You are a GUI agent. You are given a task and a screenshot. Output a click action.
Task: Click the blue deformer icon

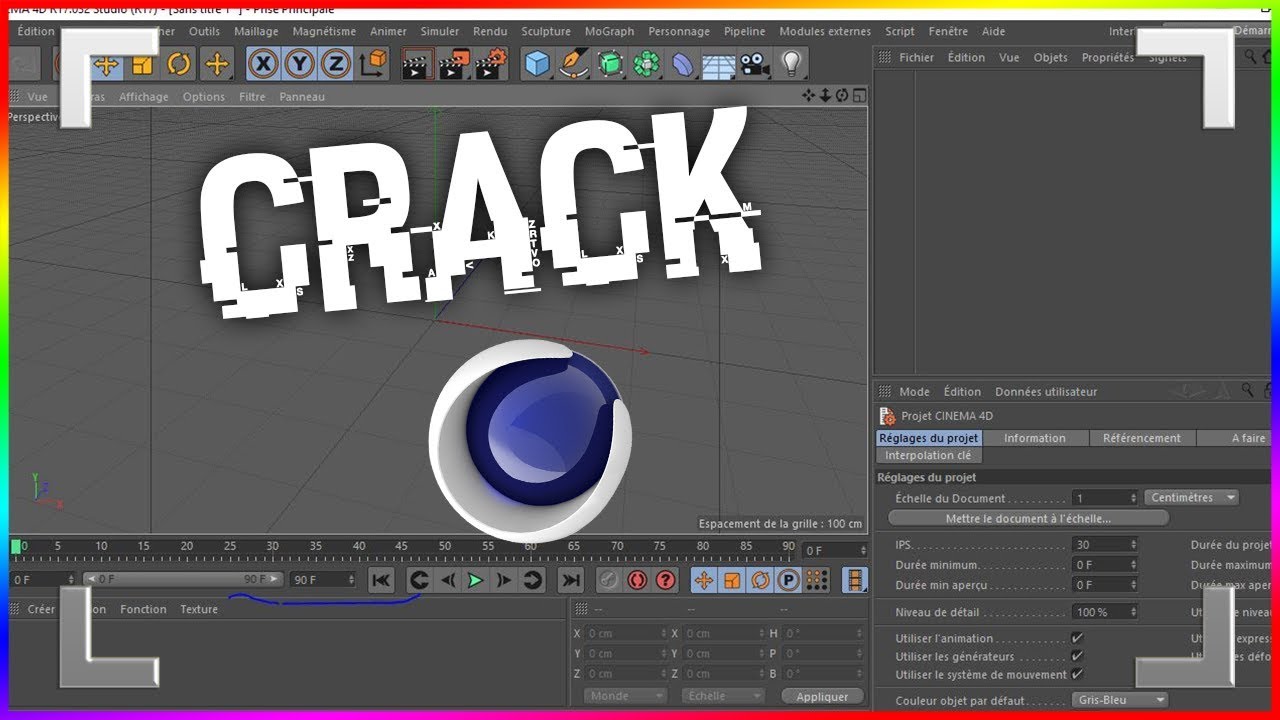[x=683, y=65]
